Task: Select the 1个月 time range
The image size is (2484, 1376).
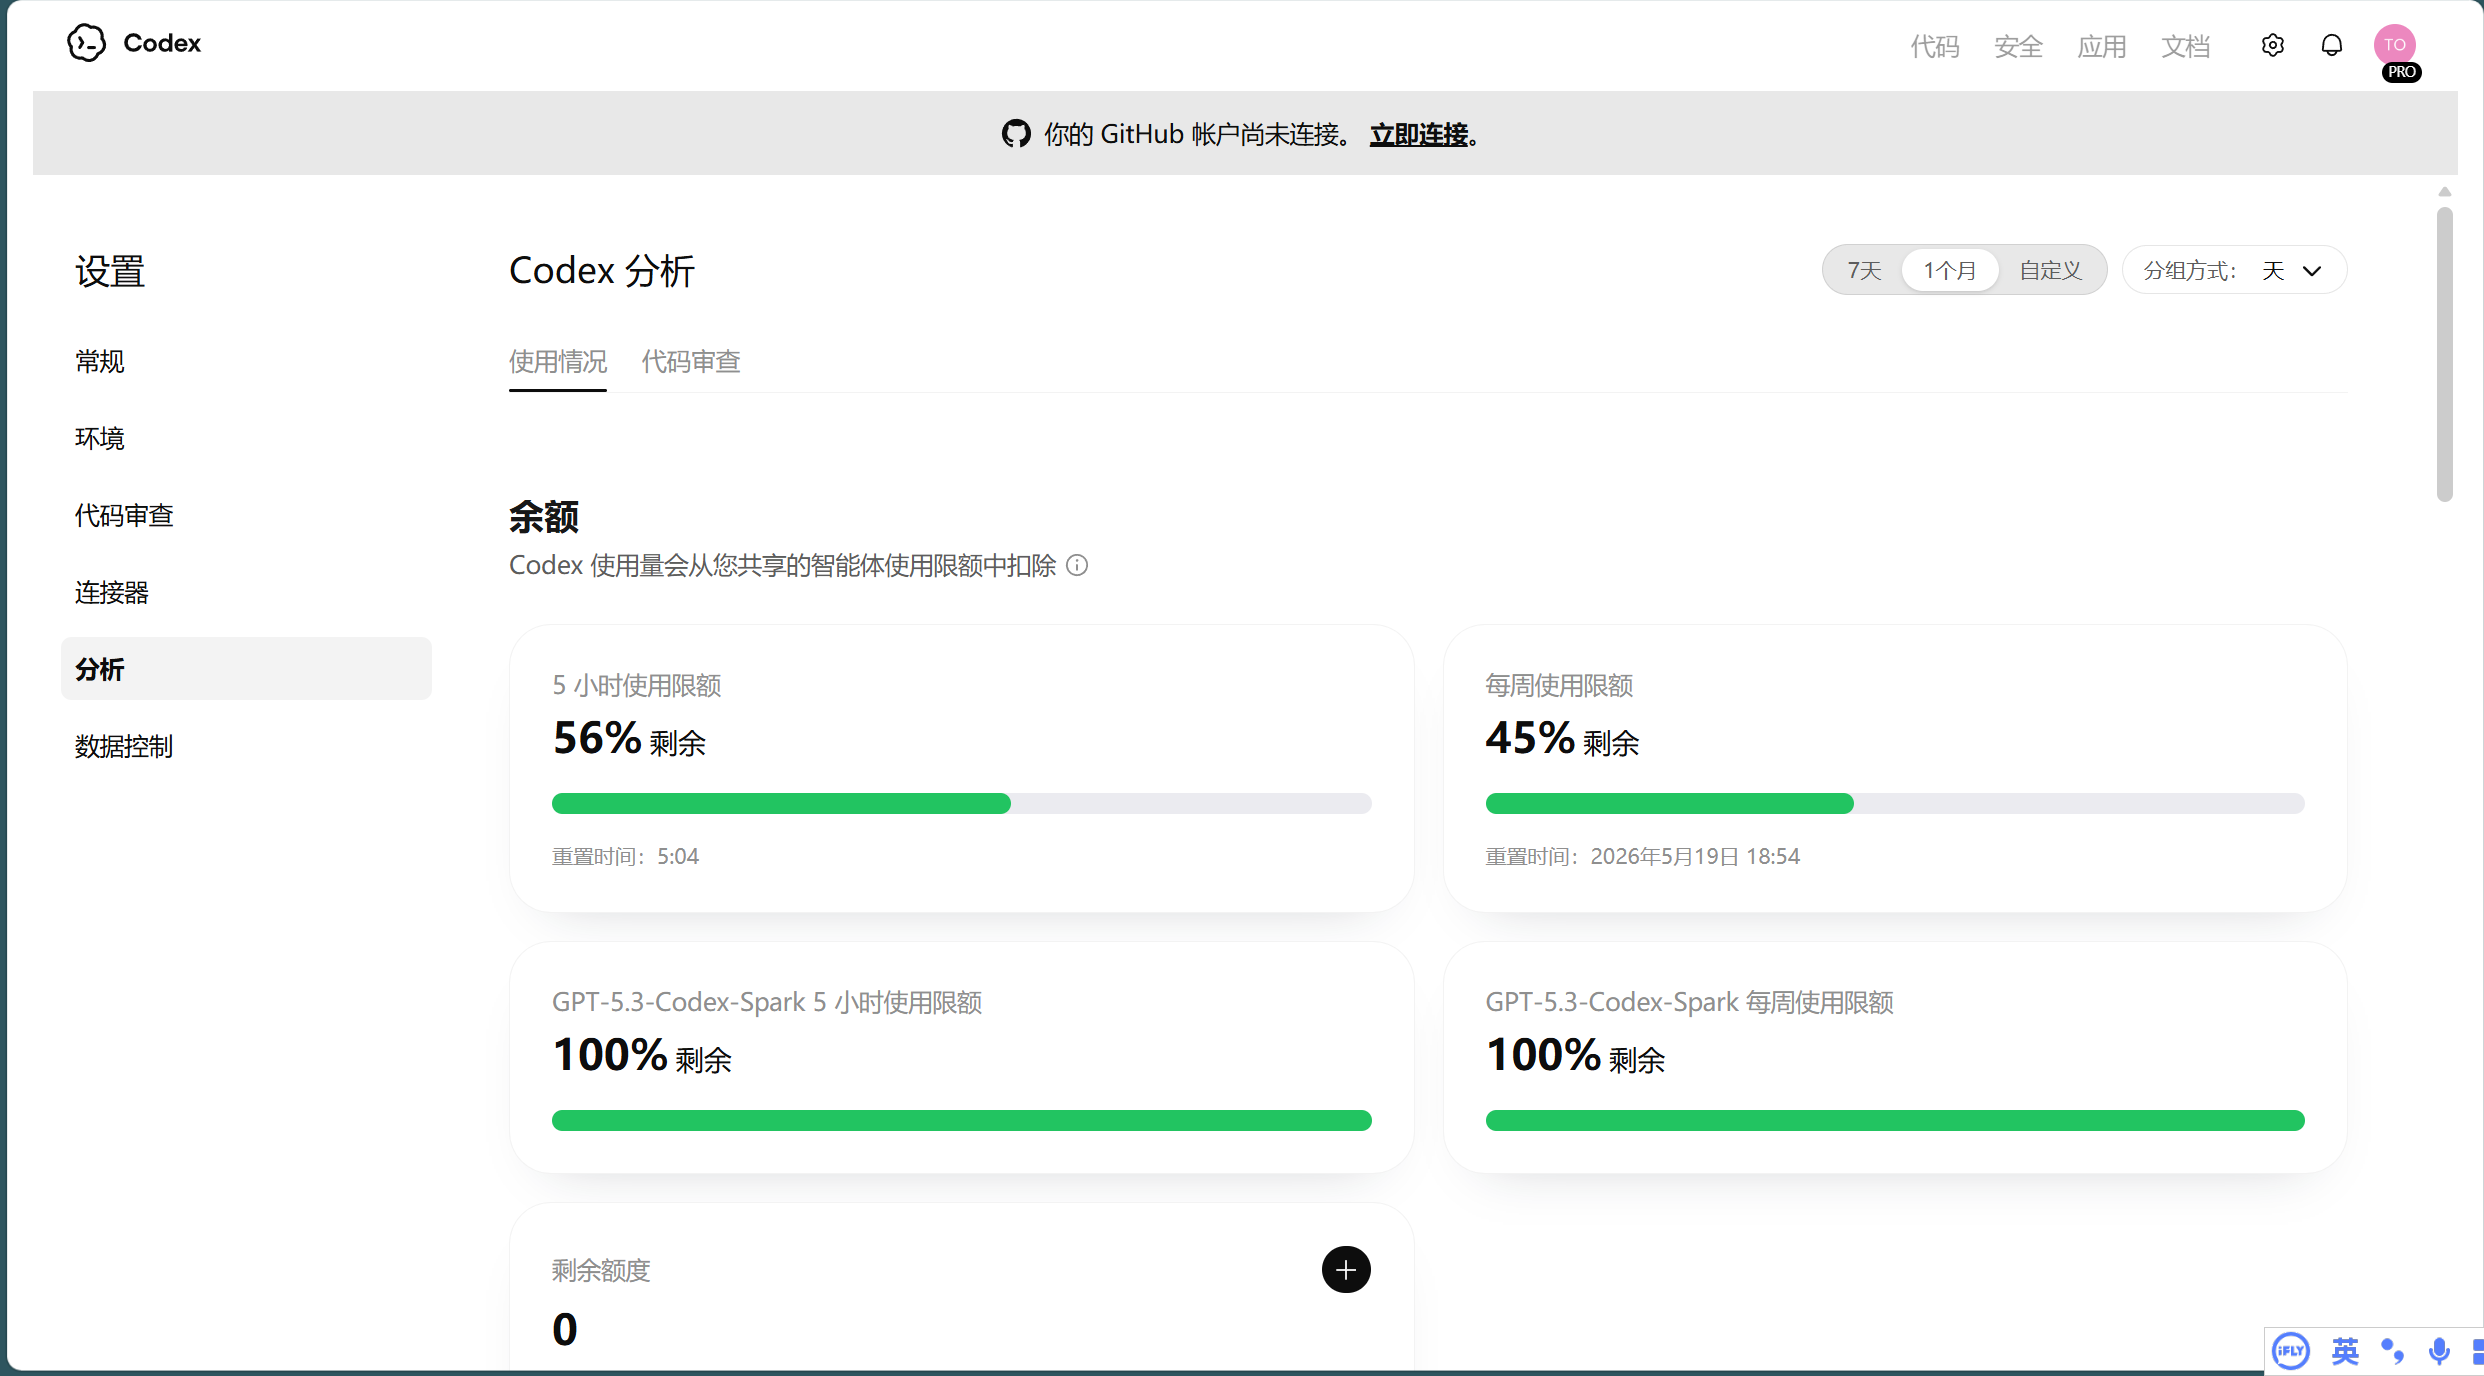Action: (x=1950, y=271)
